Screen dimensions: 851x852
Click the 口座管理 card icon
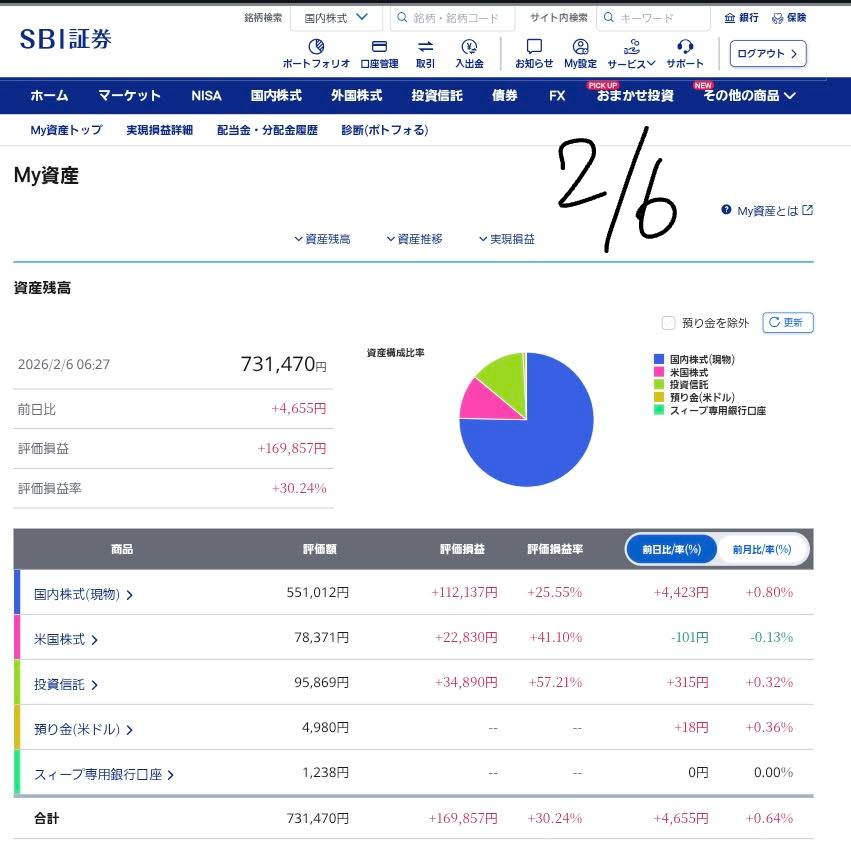point(379,47)
